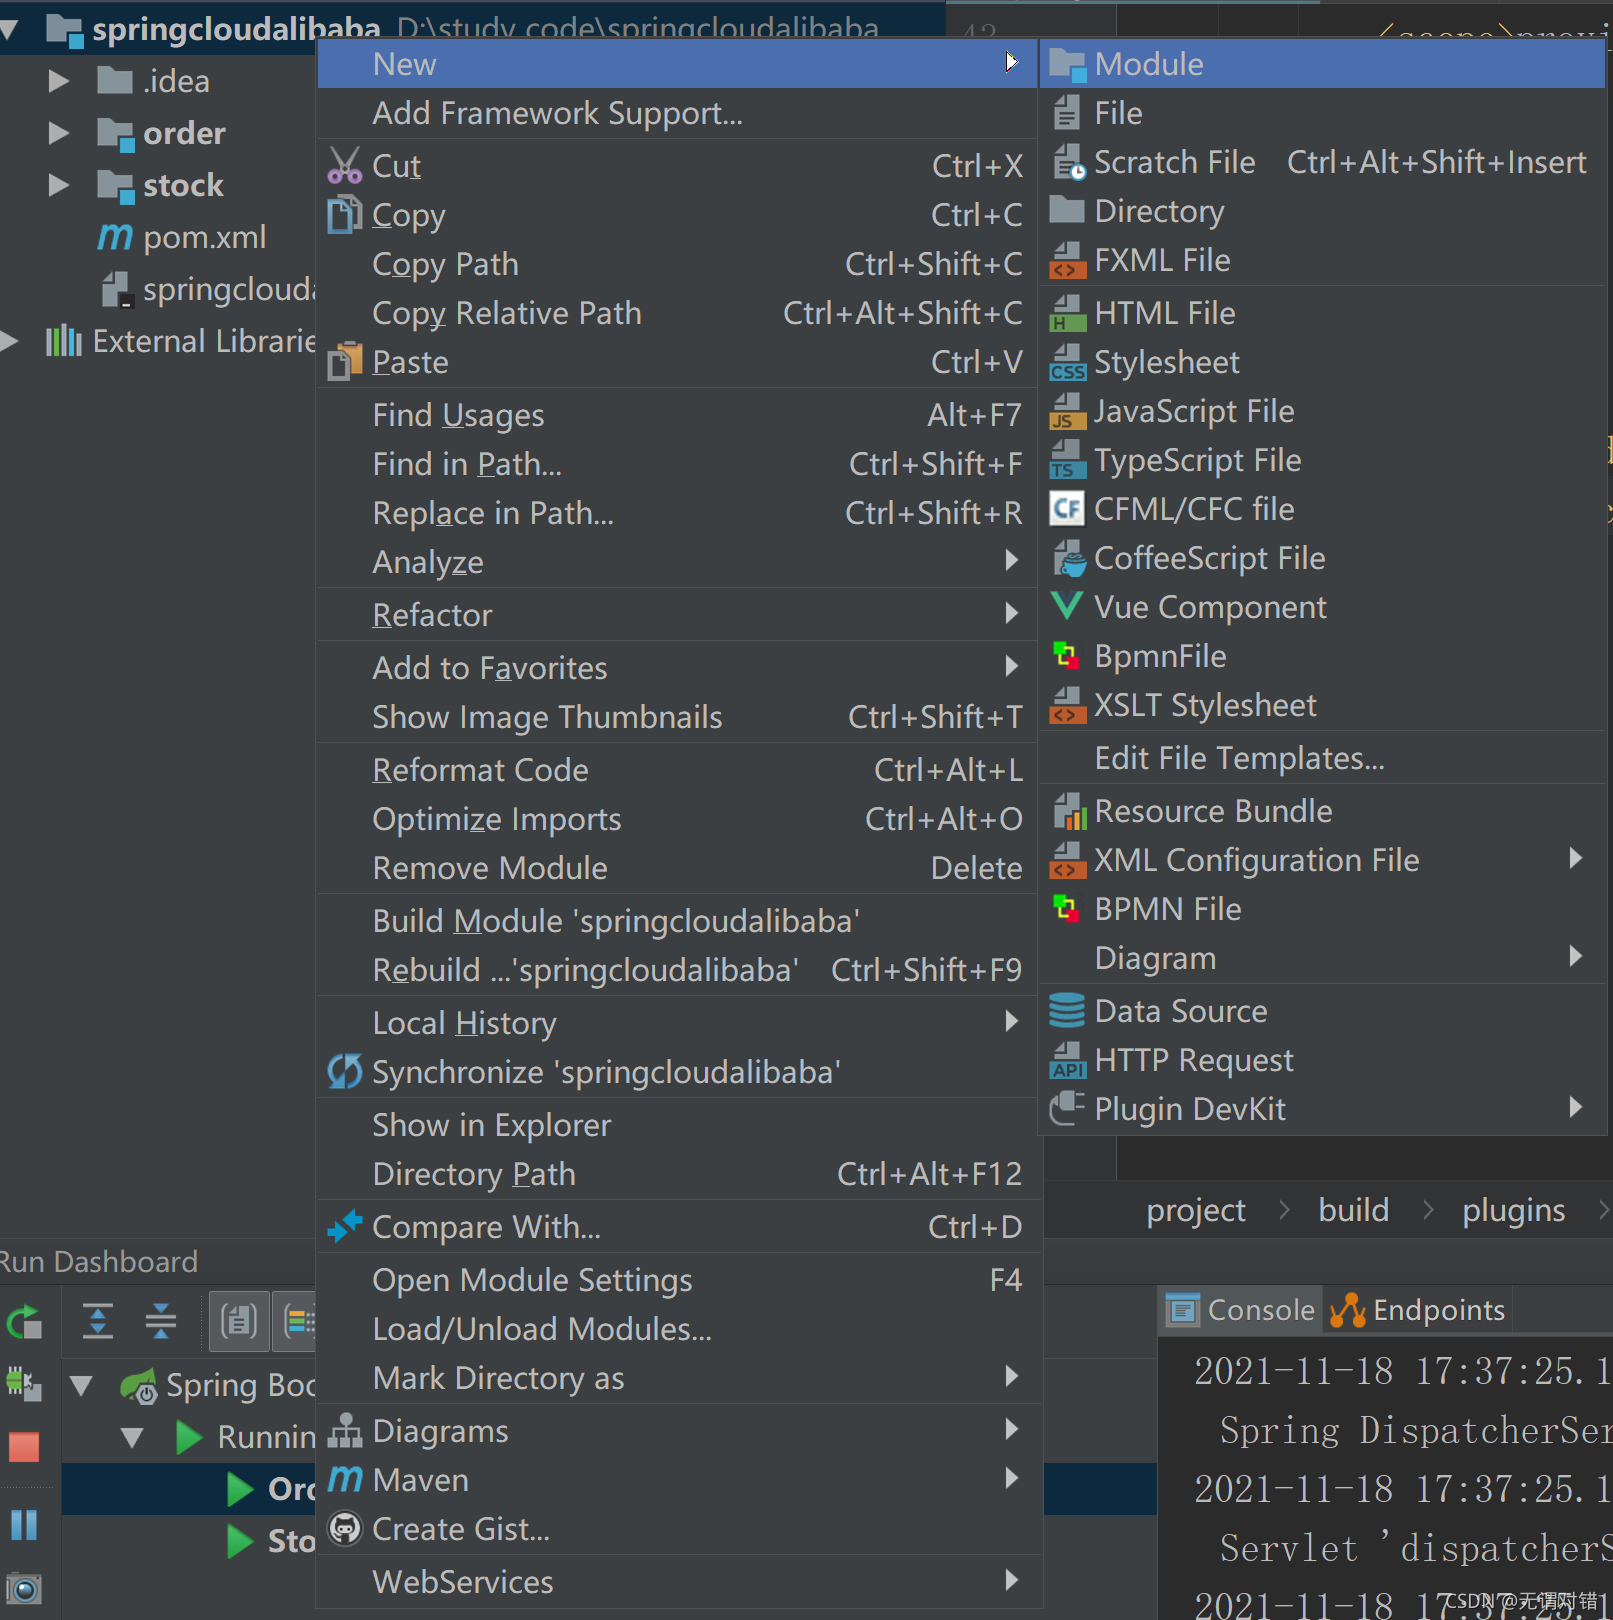Click the plugins breadcrumb

[1513, 1210]
